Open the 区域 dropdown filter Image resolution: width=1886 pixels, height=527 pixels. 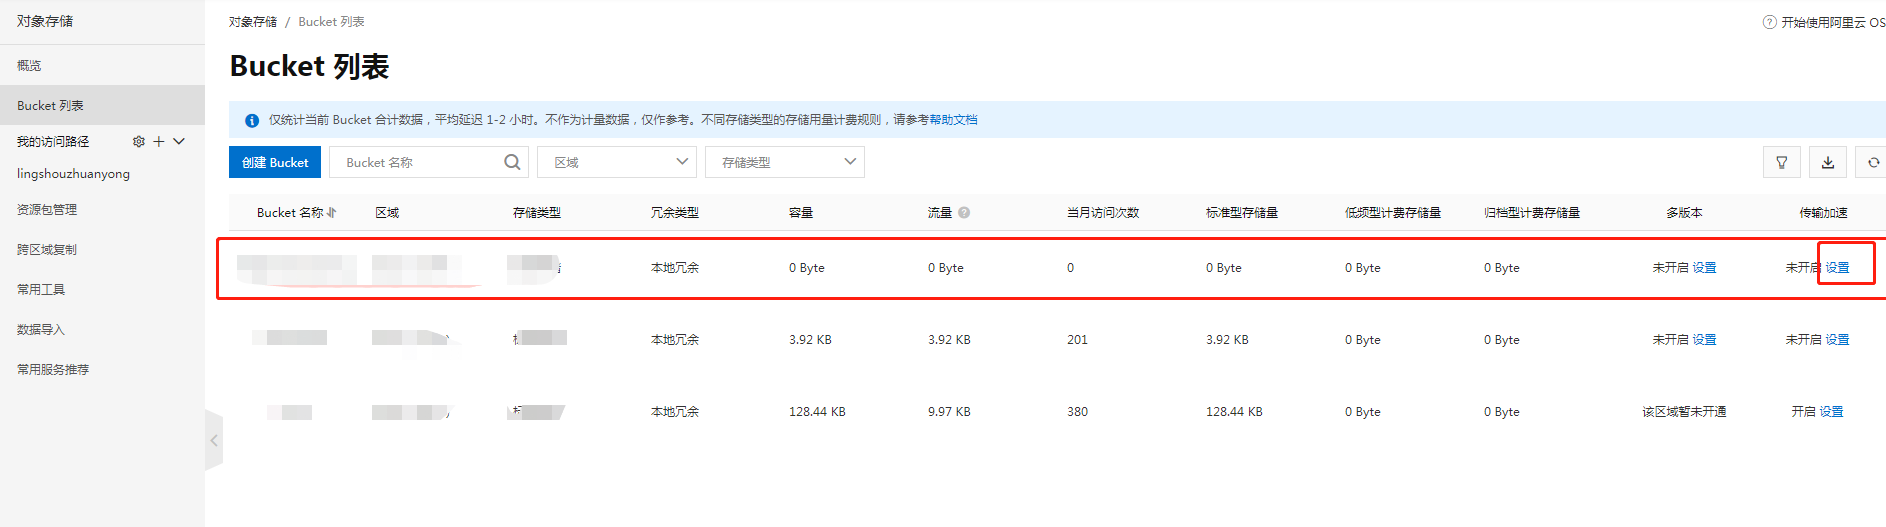point(617,162)
